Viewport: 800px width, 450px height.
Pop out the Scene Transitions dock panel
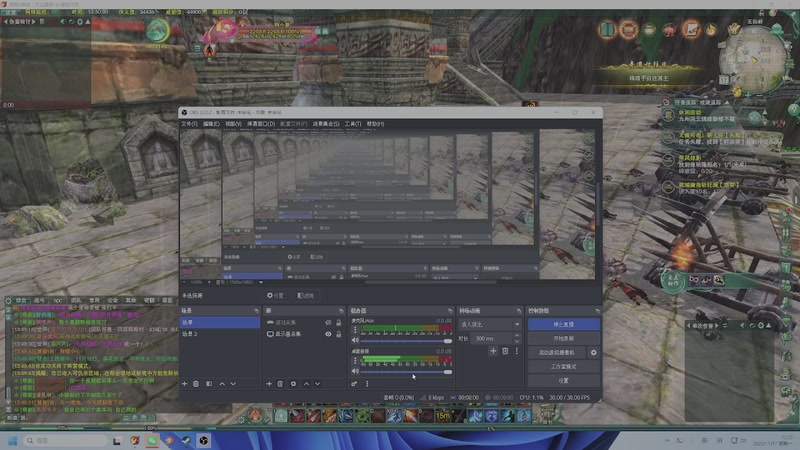(x=518, y=311)
